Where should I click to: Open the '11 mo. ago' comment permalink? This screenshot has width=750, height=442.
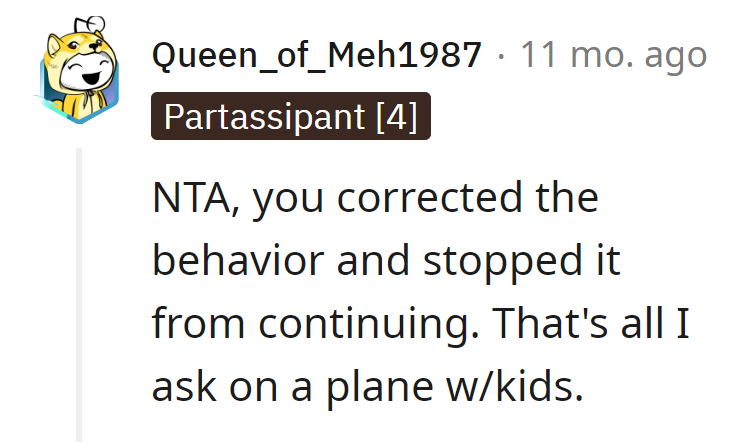614,55
